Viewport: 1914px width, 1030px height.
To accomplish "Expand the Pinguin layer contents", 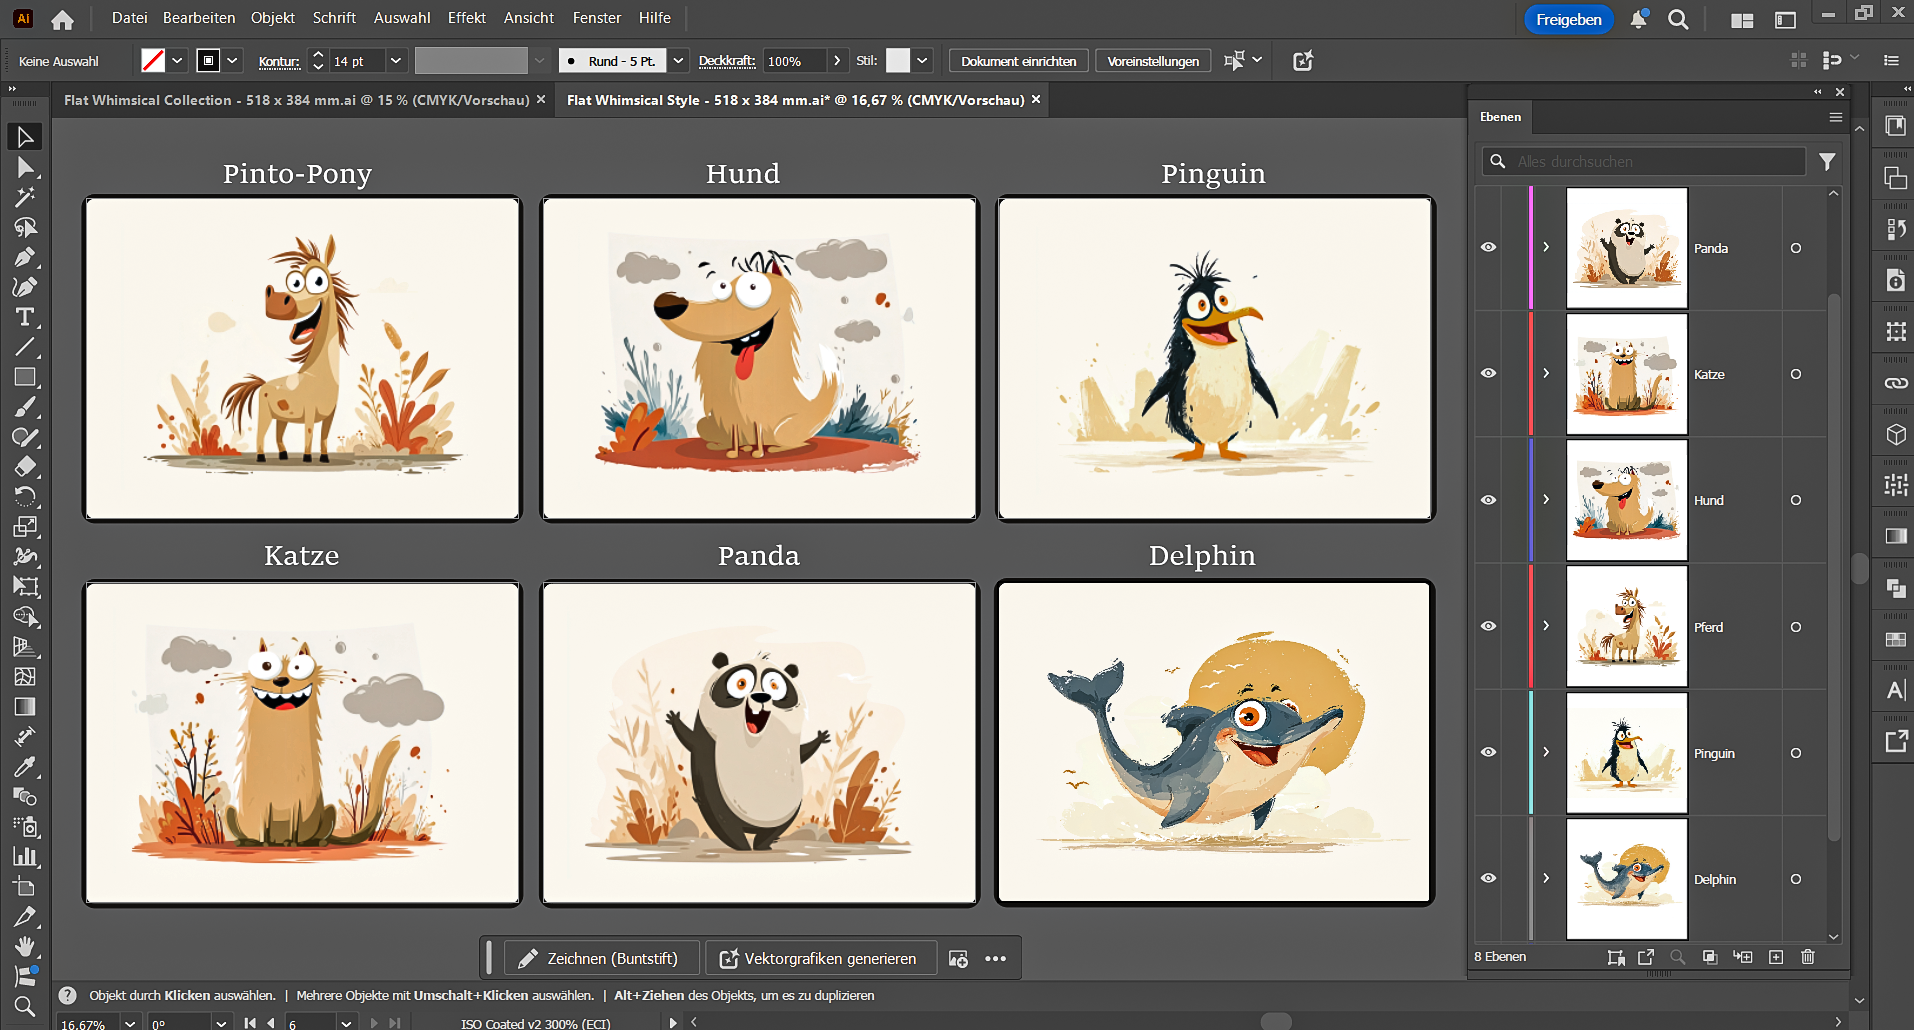I will click(x=1546, y=752).
